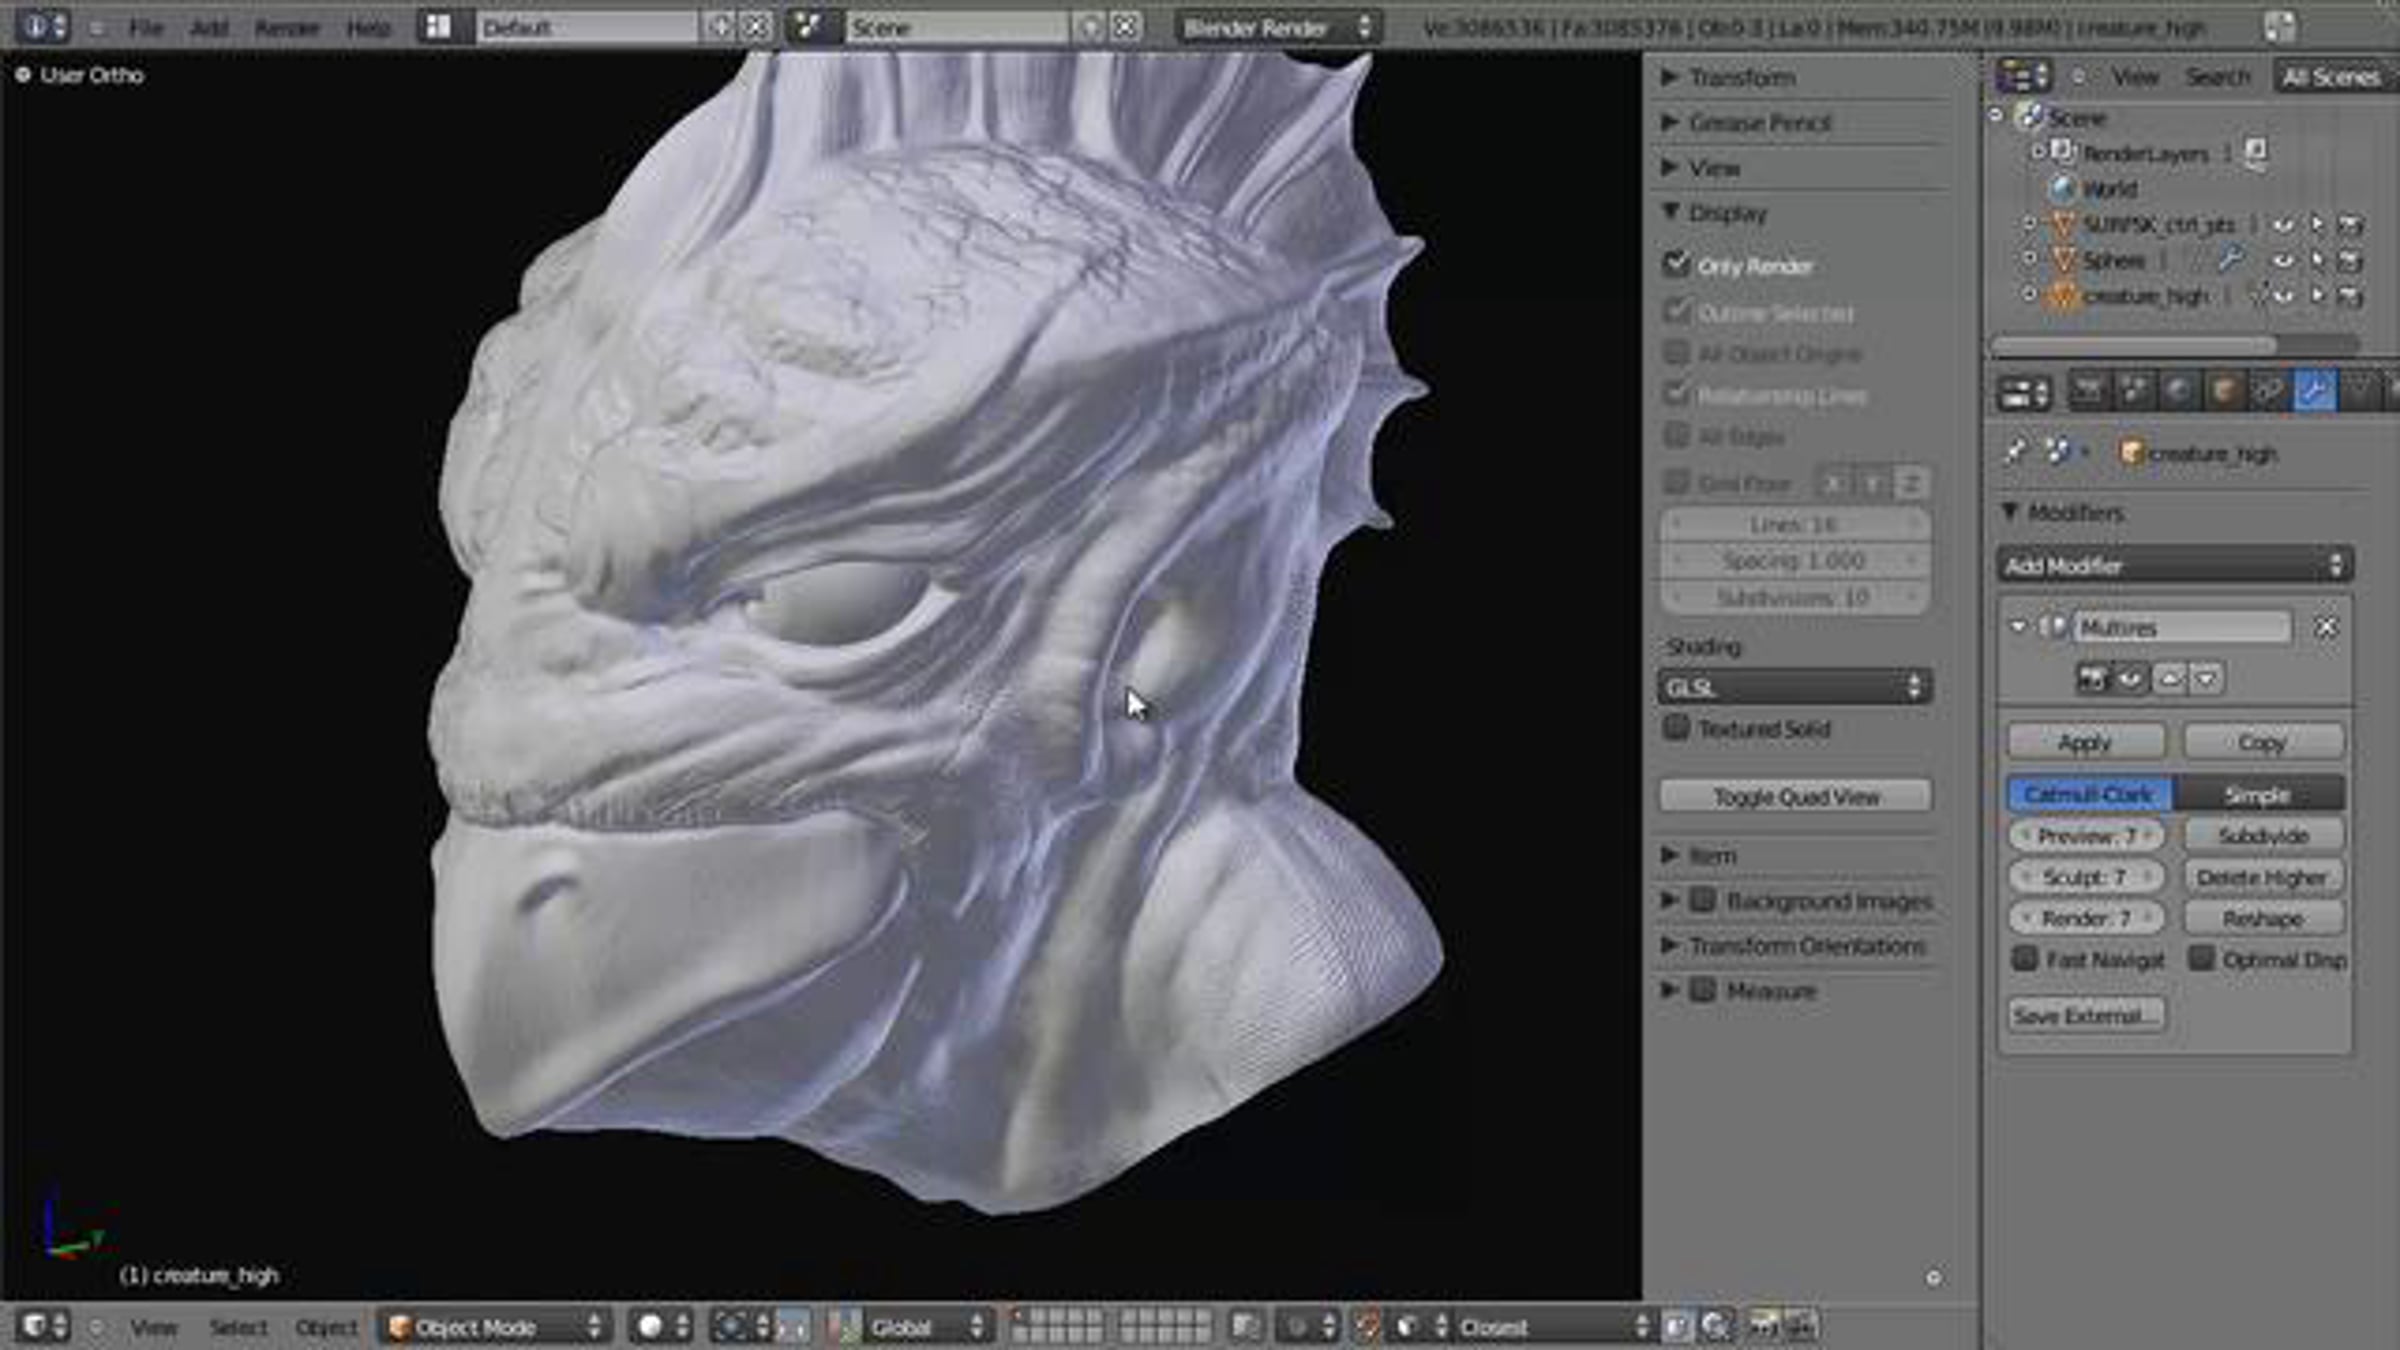
Task: Click the Render camera properties tab icon
Action: [2089, 391]
